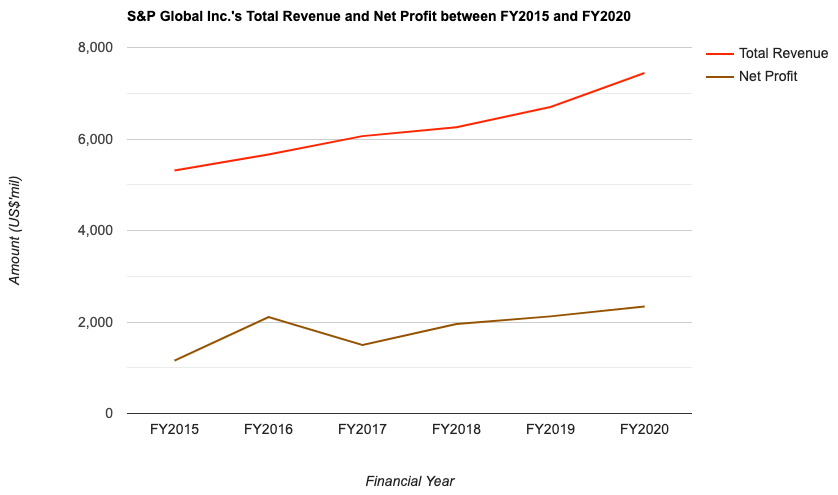The image size is (838, 495).
Task: Click the FY2018 axis label
Action: pos(456,429)
